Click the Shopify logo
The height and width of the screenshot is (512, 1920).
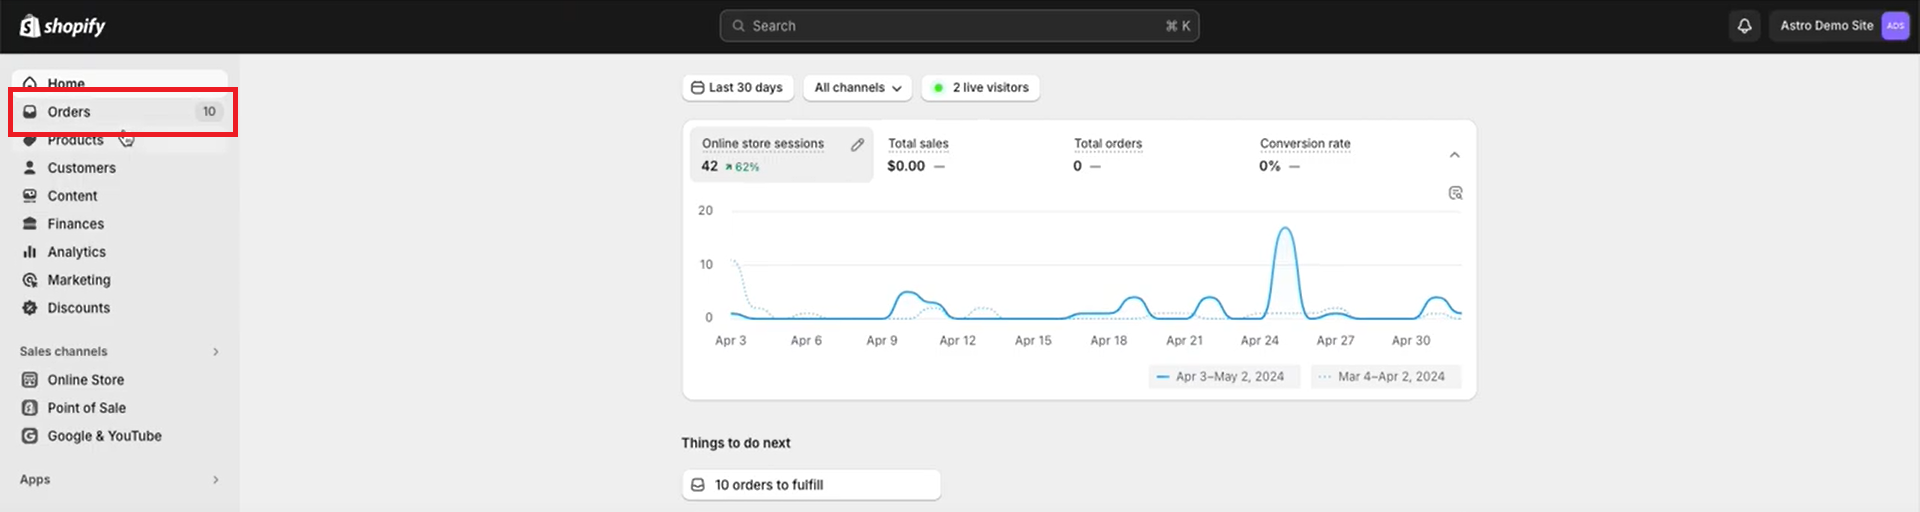62,26
